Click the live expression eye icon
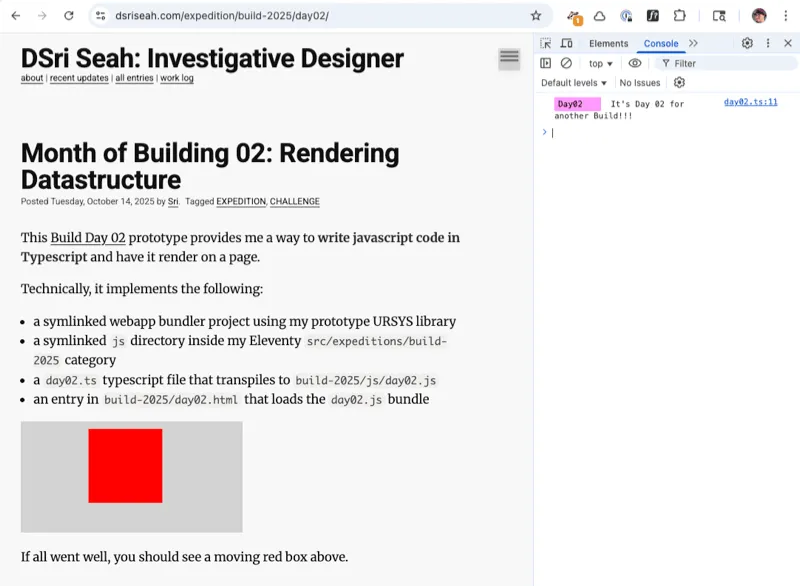The width and height of the screenshot is (800, 586). click(x=634, y=63)
